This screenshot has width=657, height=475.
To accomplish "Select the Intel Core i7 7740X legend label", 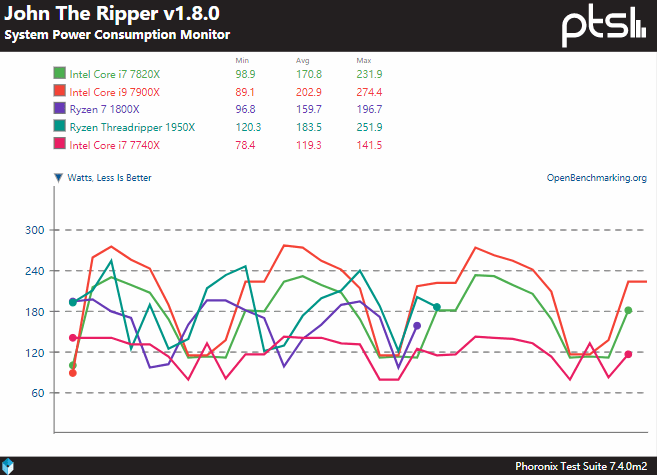I will point(115,145).
